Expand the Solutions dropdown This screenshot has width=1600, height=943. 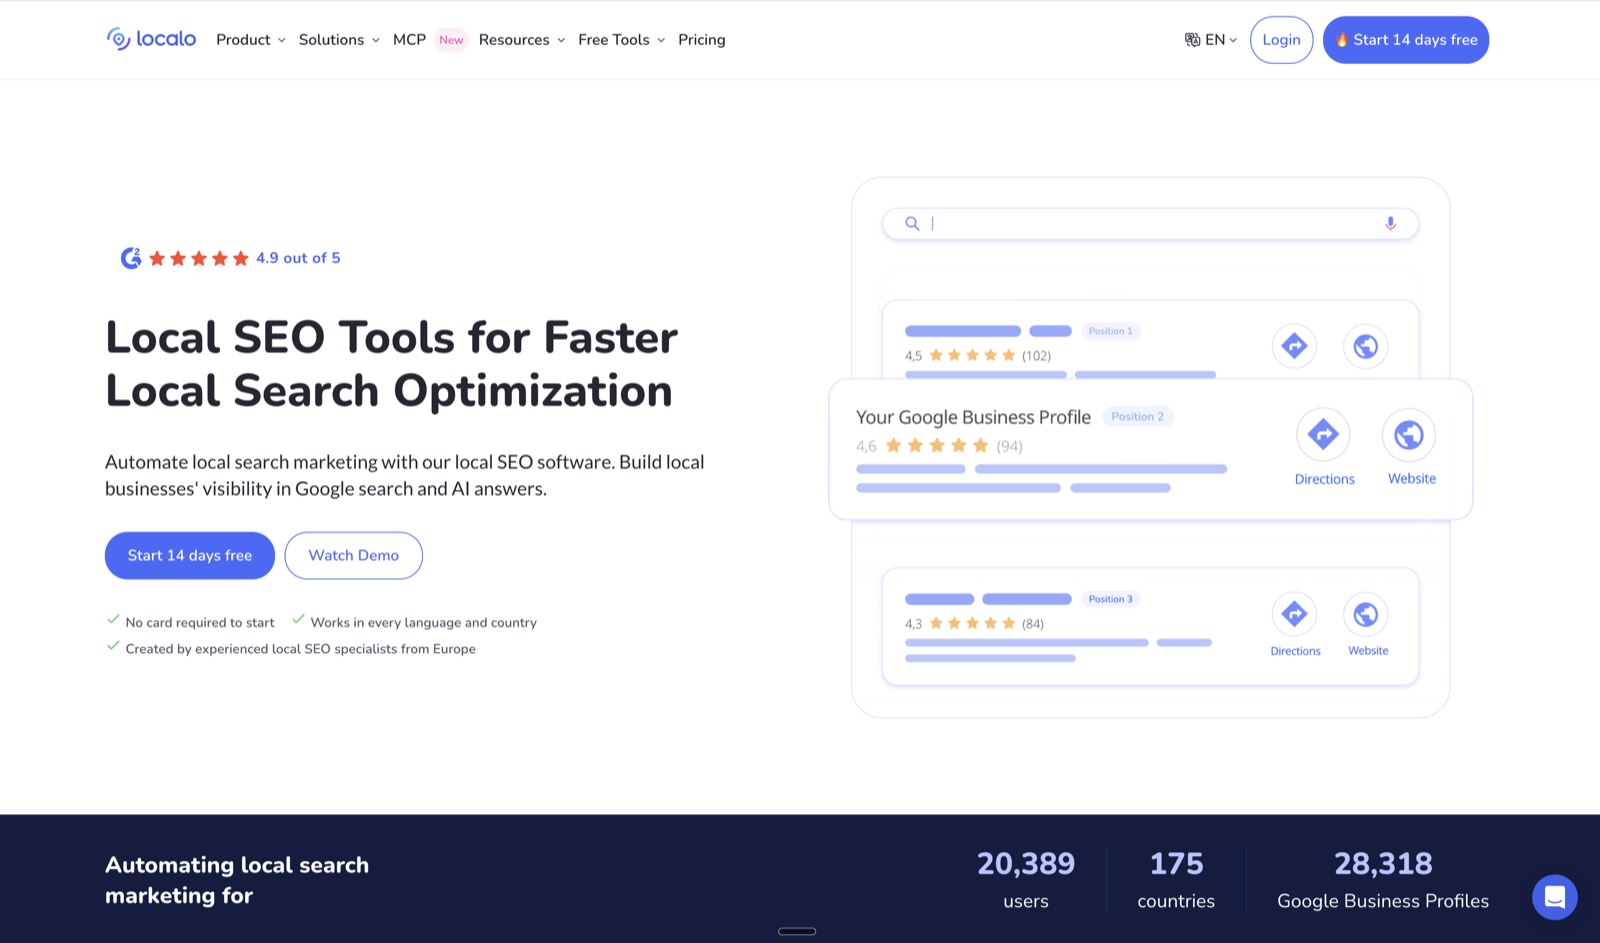tap(339, 40)
